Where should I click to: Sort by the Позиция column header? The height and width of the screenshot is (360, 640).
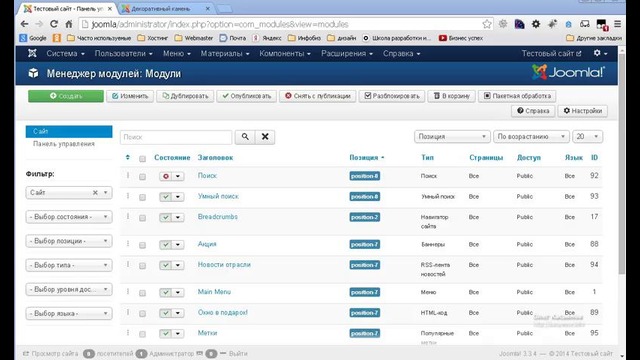click(x=367, y=158)
